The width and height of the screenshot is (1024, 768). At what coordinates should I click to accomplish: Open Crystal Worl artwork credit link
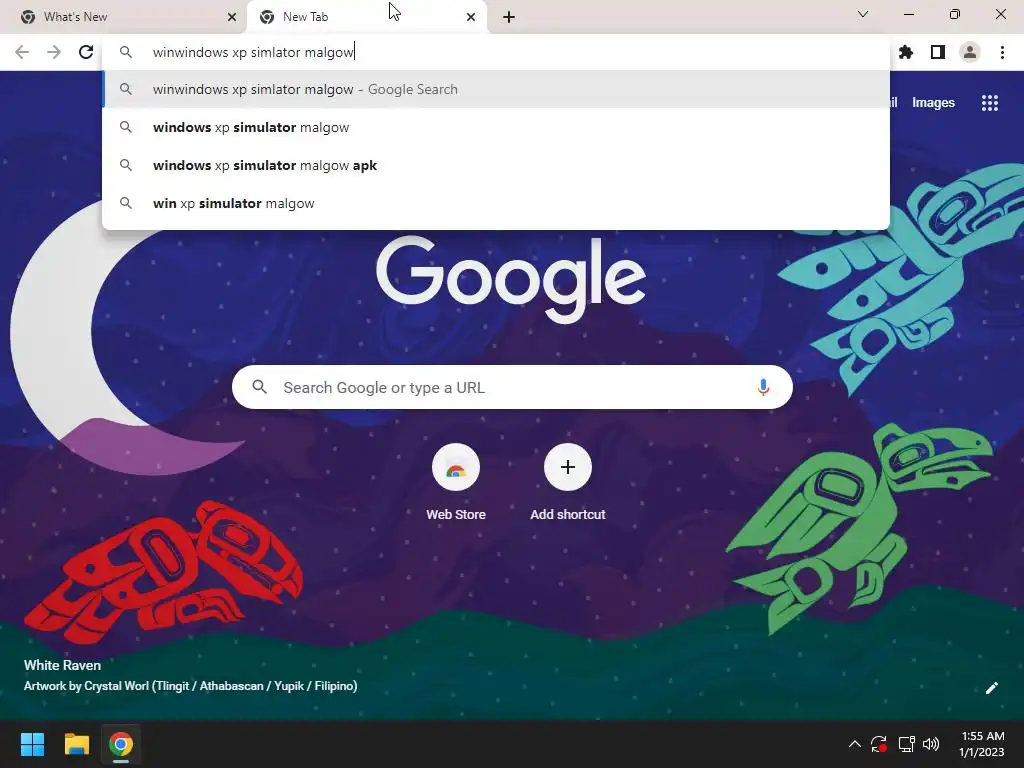tap(191, 686)
